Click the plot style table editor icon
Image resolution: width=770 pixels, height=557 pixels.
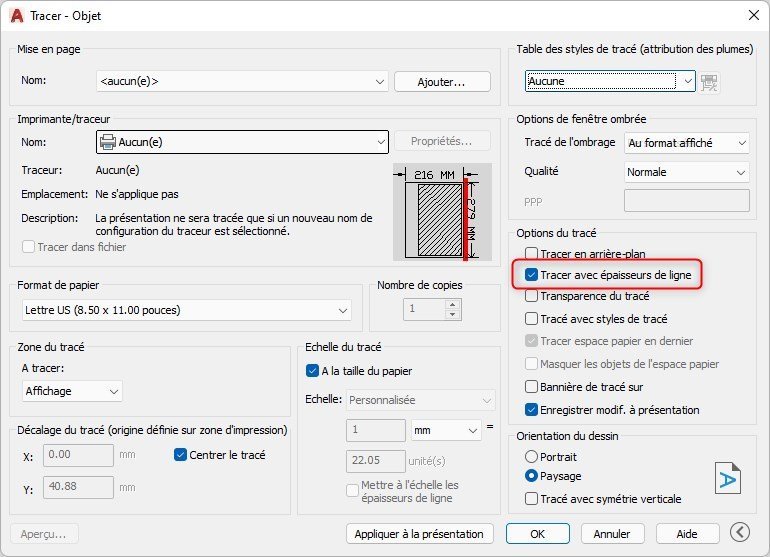(x=709, y=82)
